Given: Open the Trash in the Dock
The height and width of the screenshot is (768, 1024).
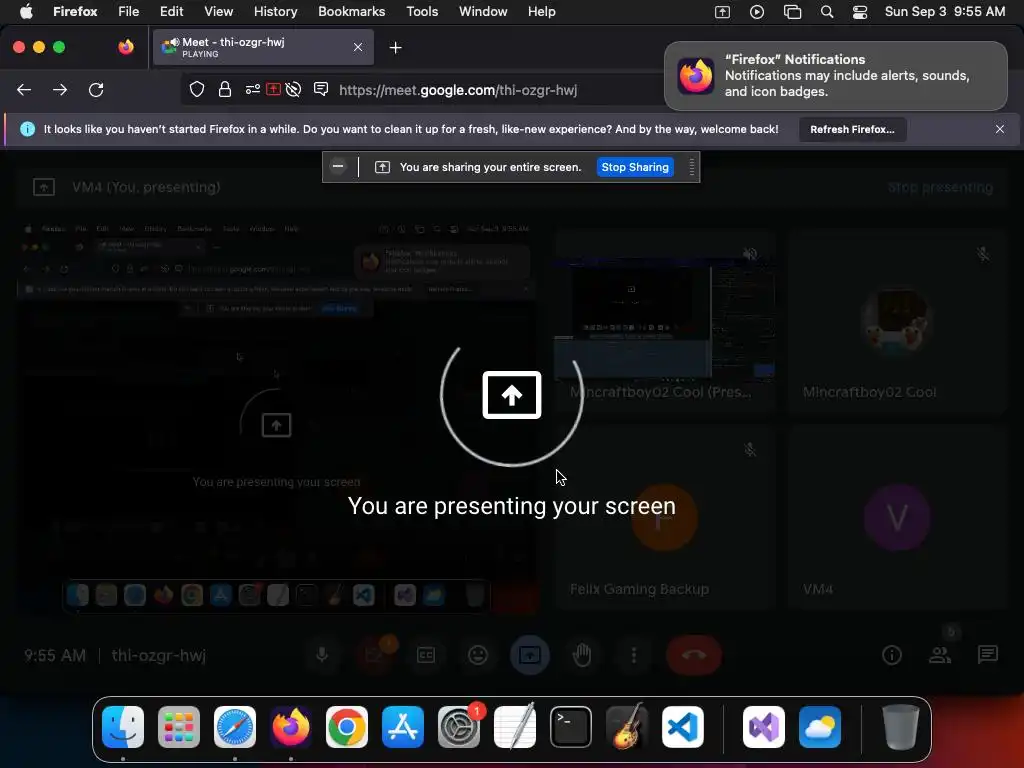Looking at the screenshot, I should 901,727.
